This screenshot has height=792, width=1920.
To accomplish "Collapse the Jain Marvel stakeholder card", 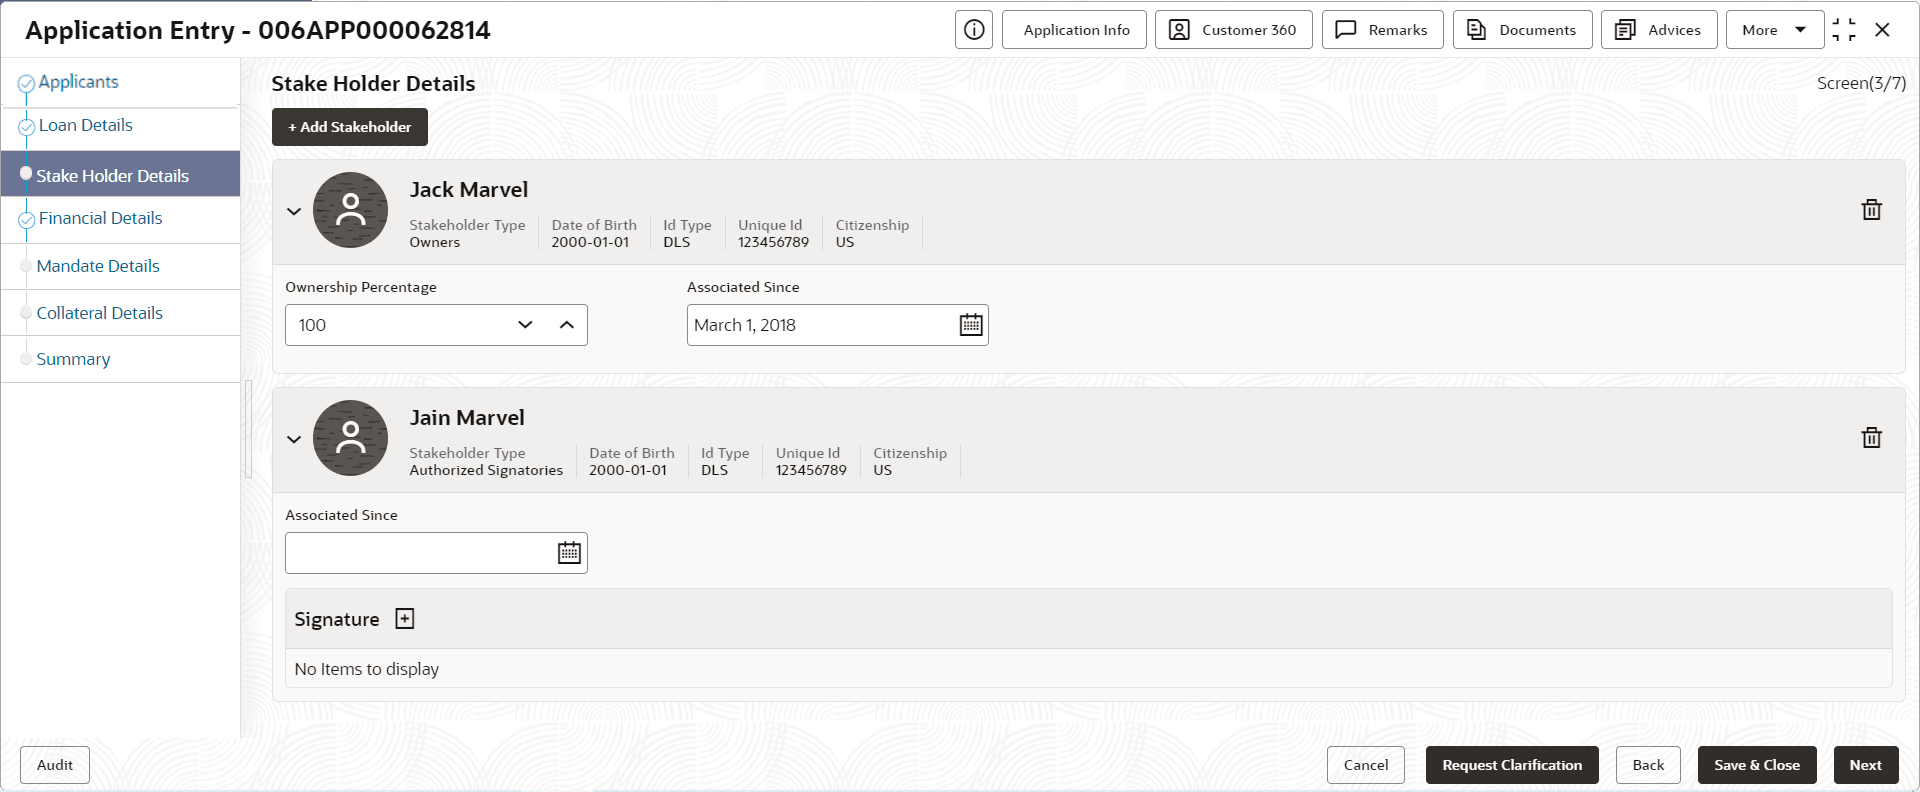I will coord(294,439).
